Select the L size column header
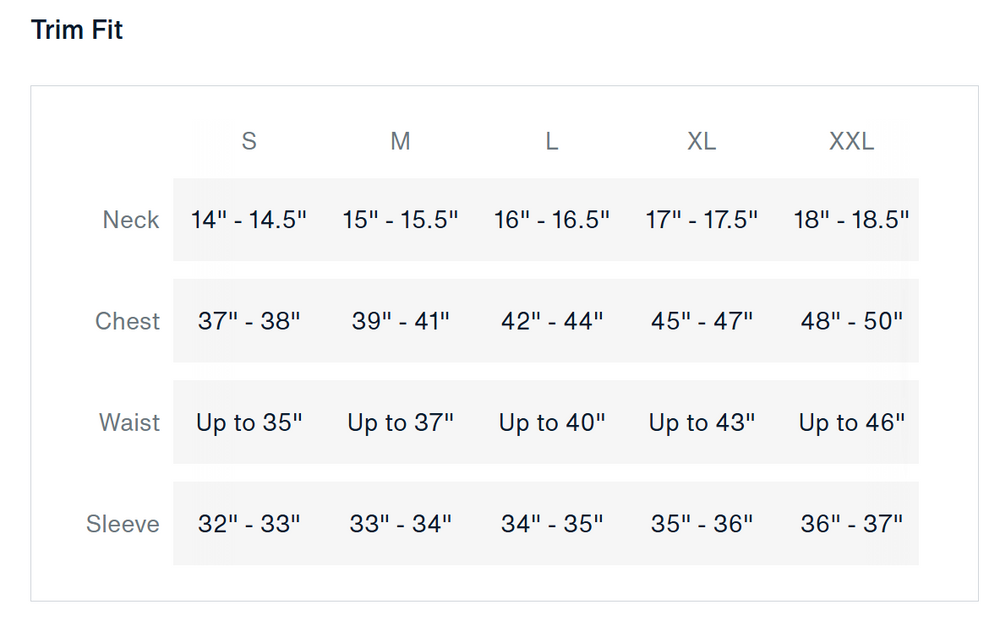This screenshot has width=1000, height=621. (551, 142)
